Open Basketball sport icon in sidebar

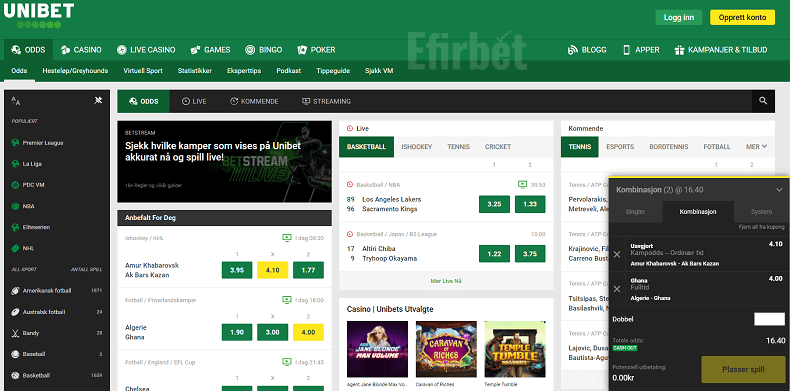[x=15, y=375]
